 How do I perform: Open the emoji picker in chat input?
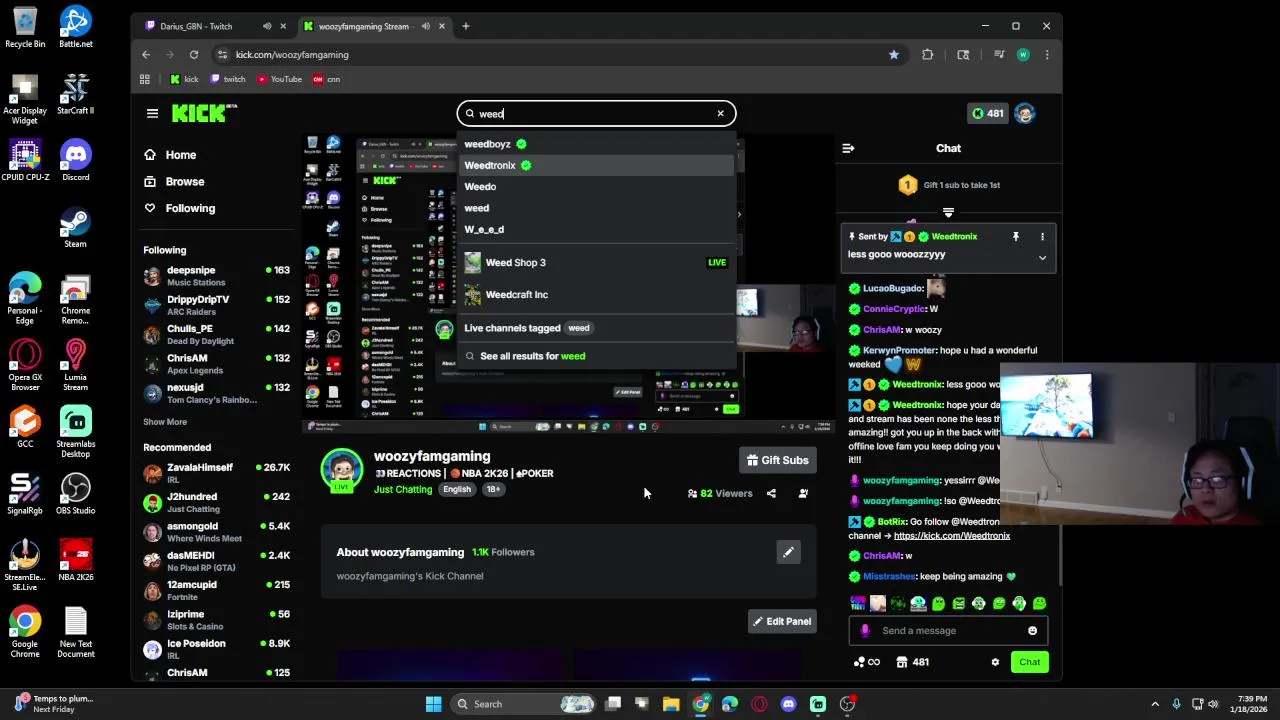click(1032, 631)
